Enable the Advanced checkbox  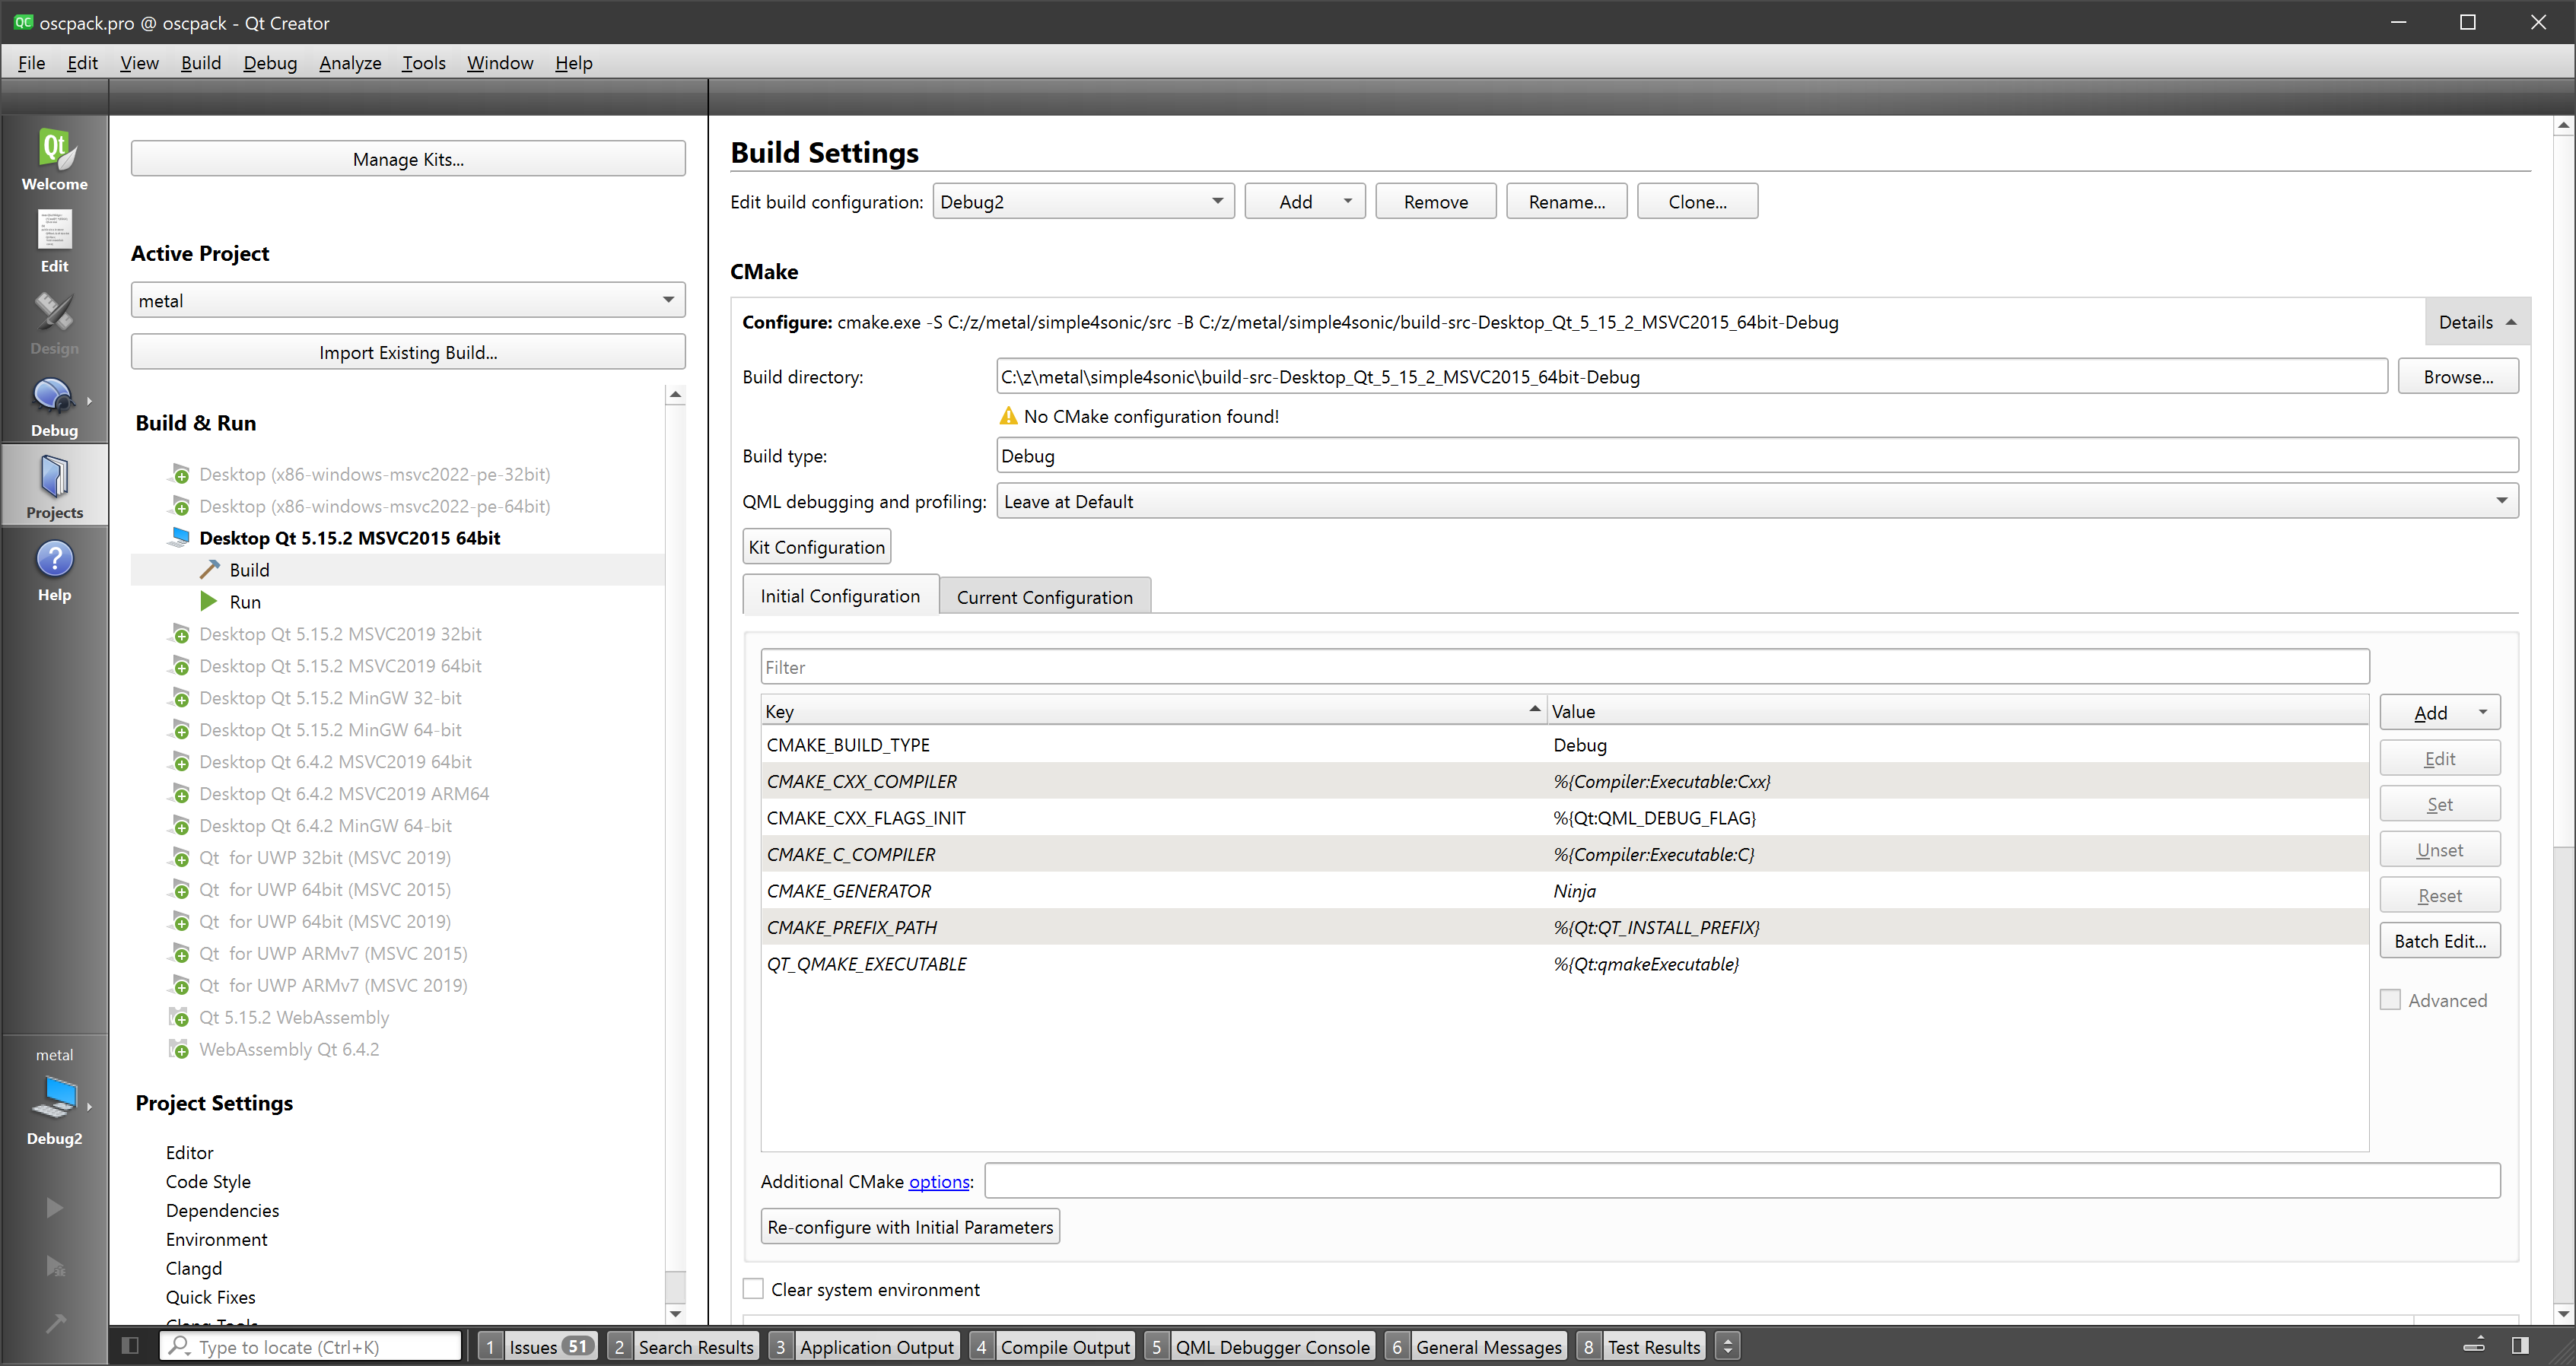tap(2390, 1000)
